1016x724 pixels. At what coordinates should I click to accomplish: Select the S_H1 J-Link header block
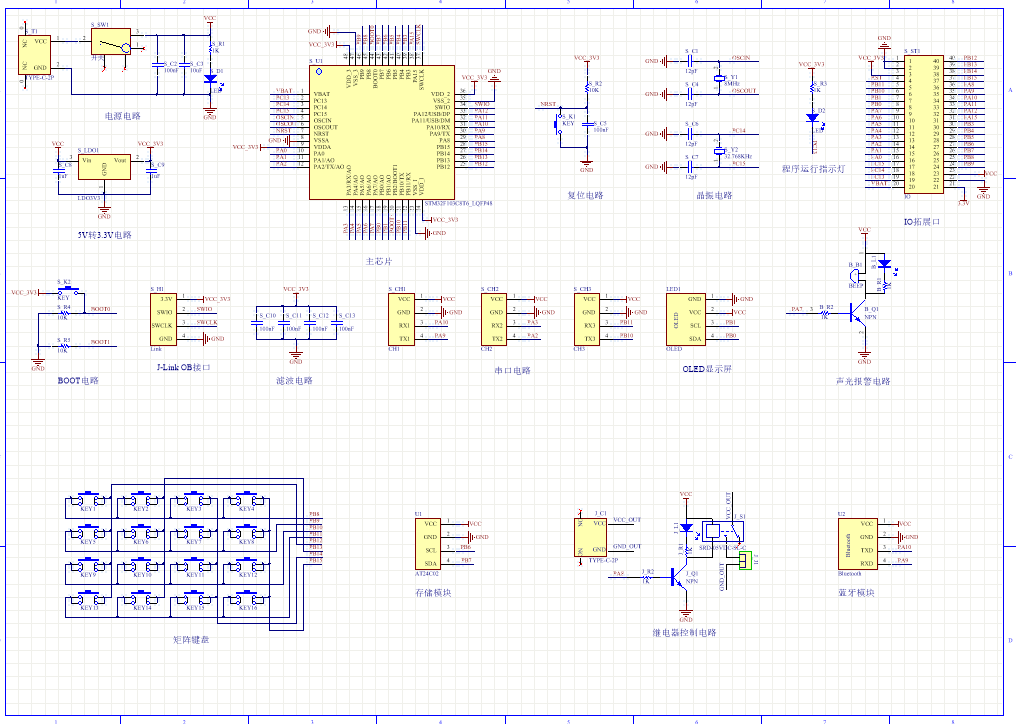(163, 318)
